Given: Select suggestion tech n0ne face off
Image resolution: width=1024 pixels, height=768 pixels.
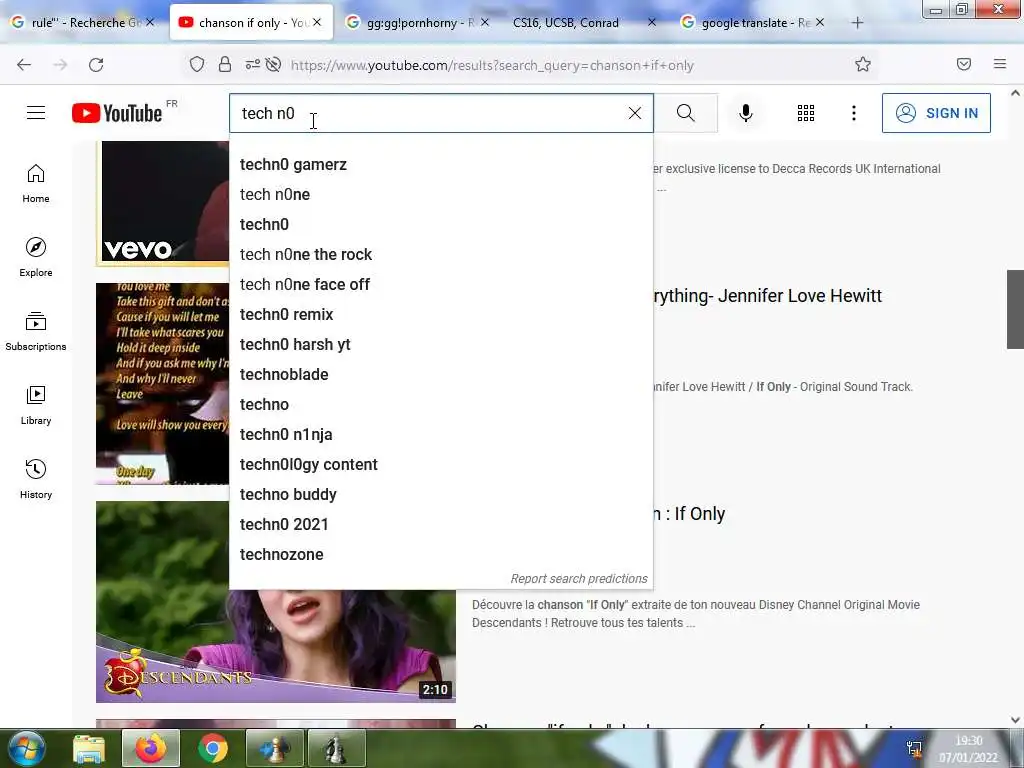Looking at the screenshot, I should pos(441,285).
